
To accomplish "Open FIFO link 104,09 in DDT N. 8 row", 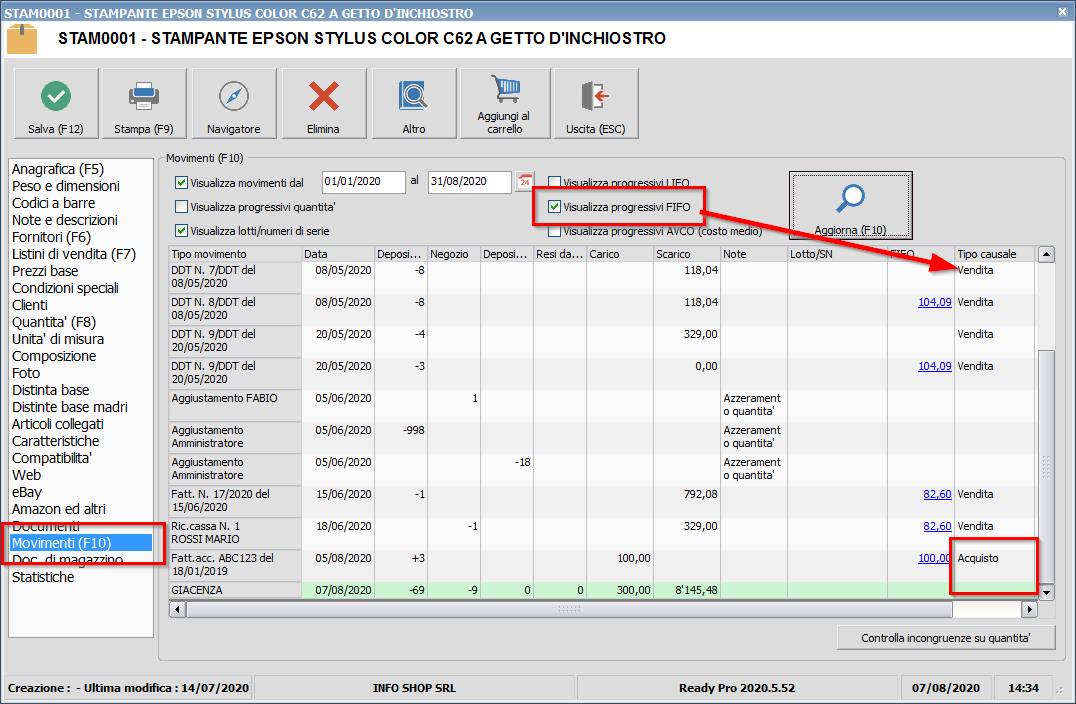I will point(935,302).
